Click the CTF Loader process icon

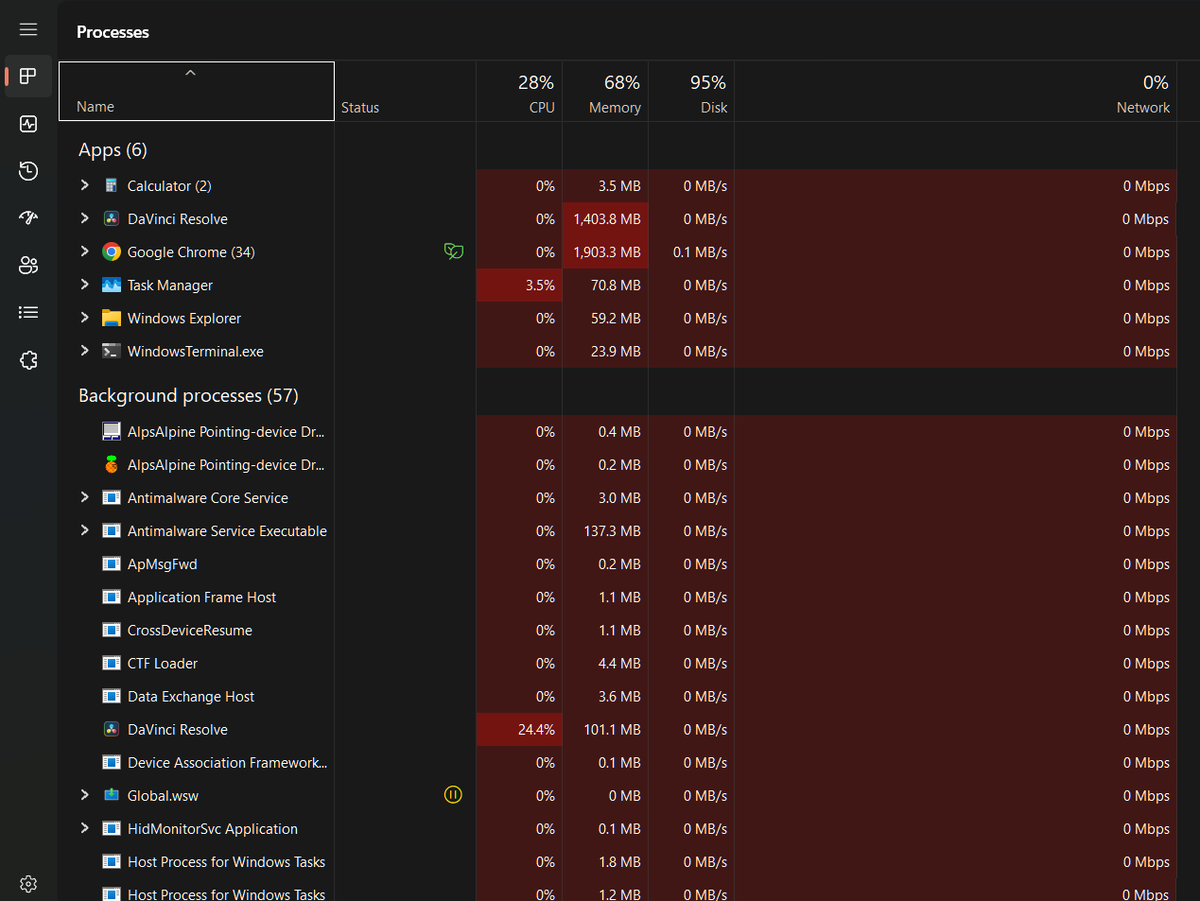(111, 663)
